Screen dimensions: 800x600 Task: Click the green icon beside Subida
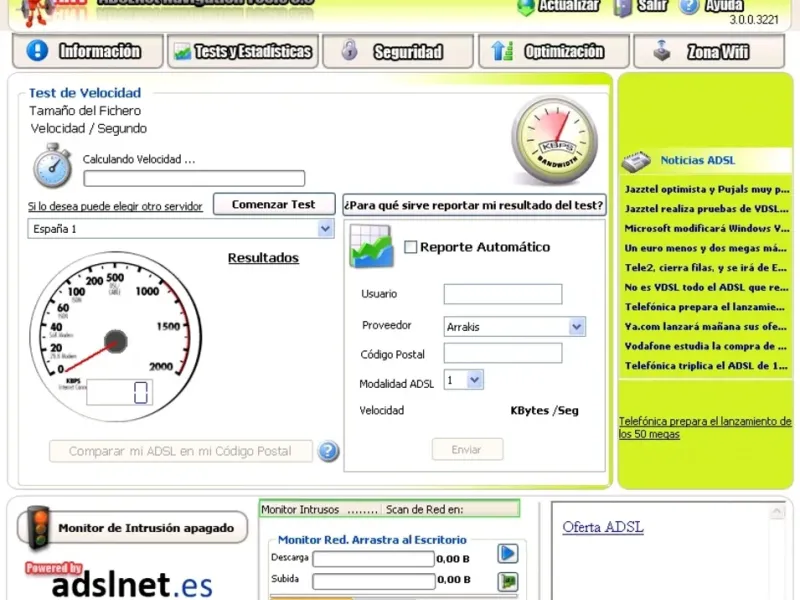point(508,581)
